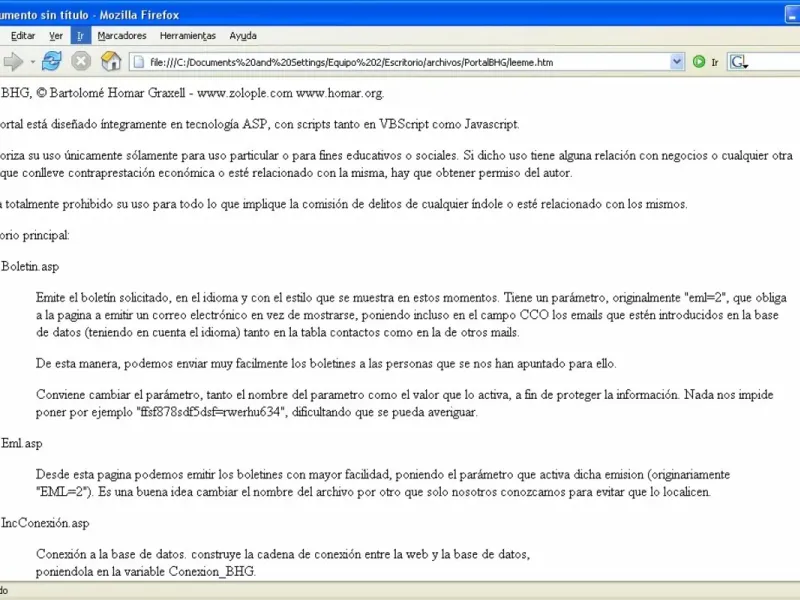Viewport: 800px width, 600px height.
Task: Open the Google search engine selector
Action: tap(738, 62)
